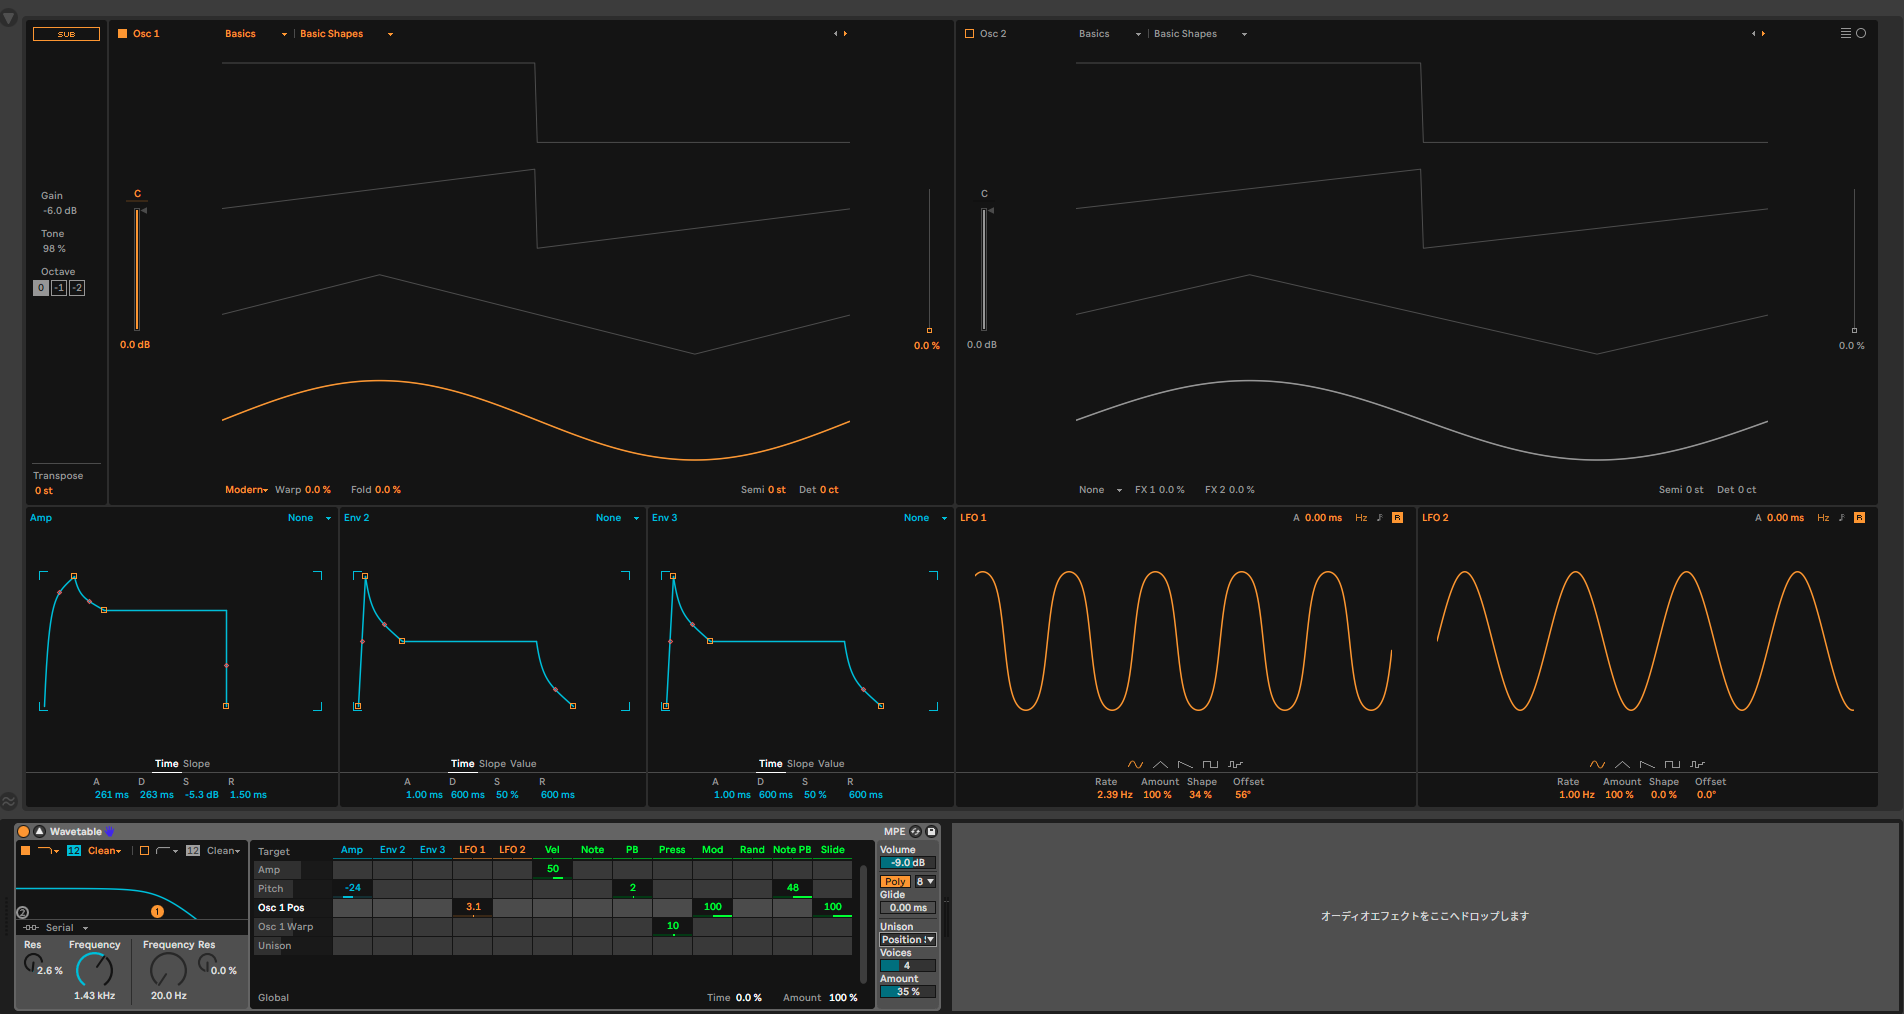Switch LFO 2 rate to synced note mode
This screenshot has height=1014, width=1904.
coord(1841,518)
